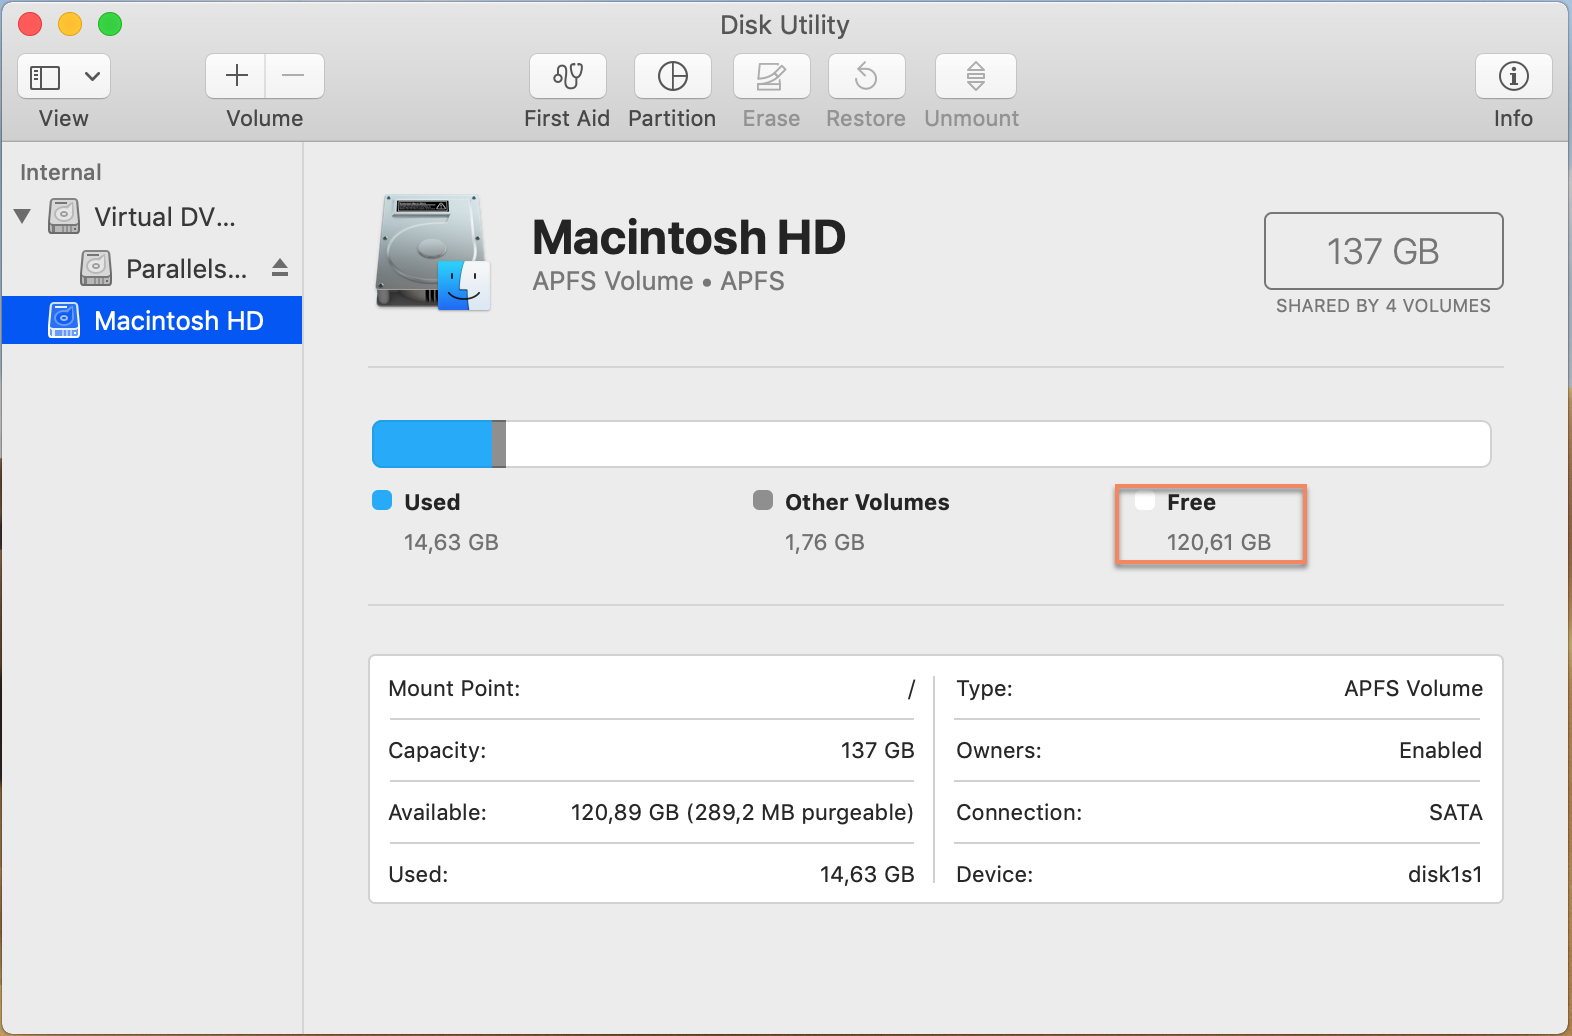1572x1036 pixels.
Task: Minimize the Disk Utility window
Action: click(70, 24)
